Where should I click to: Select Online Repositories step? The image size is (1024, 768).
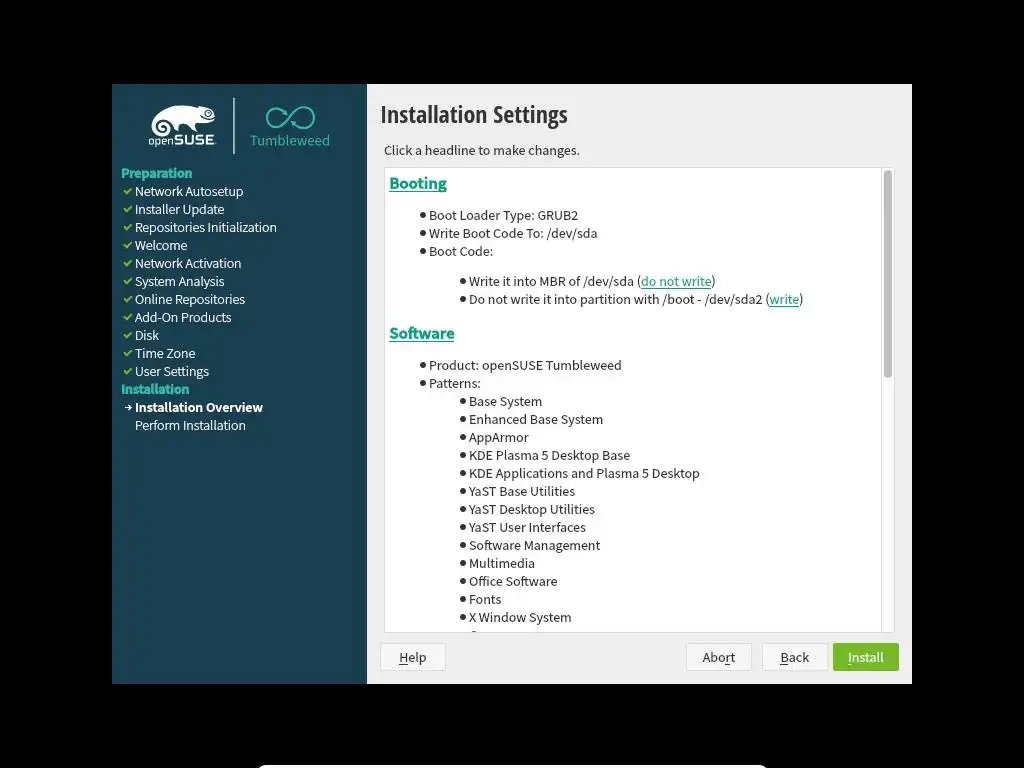[x=190, y=299]
